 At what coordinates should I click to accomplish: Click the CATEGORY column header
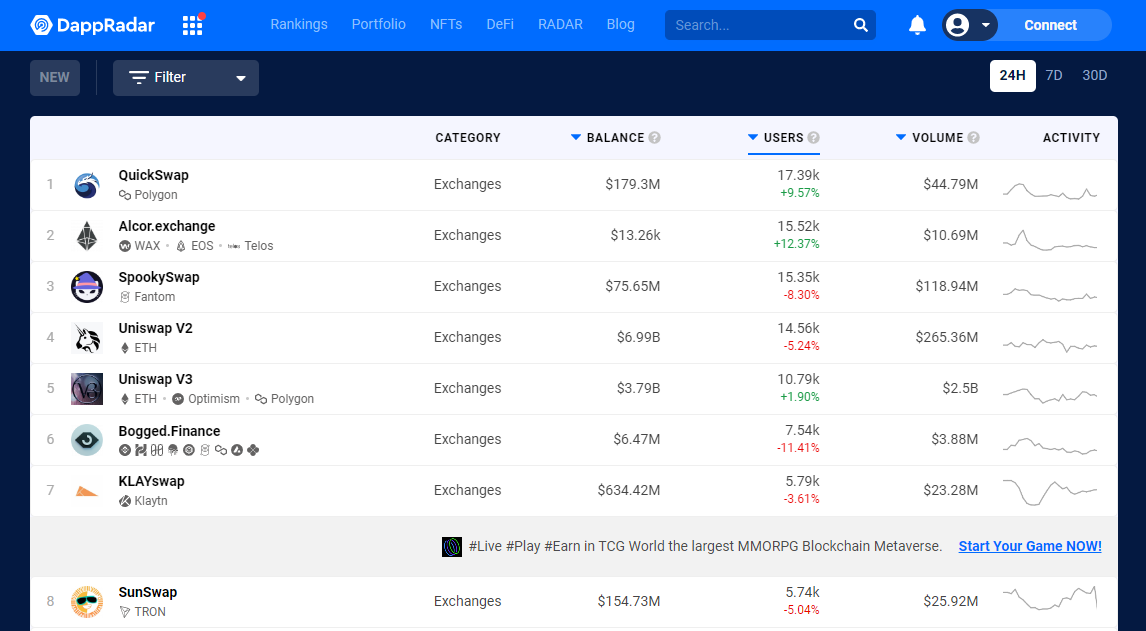468,137
